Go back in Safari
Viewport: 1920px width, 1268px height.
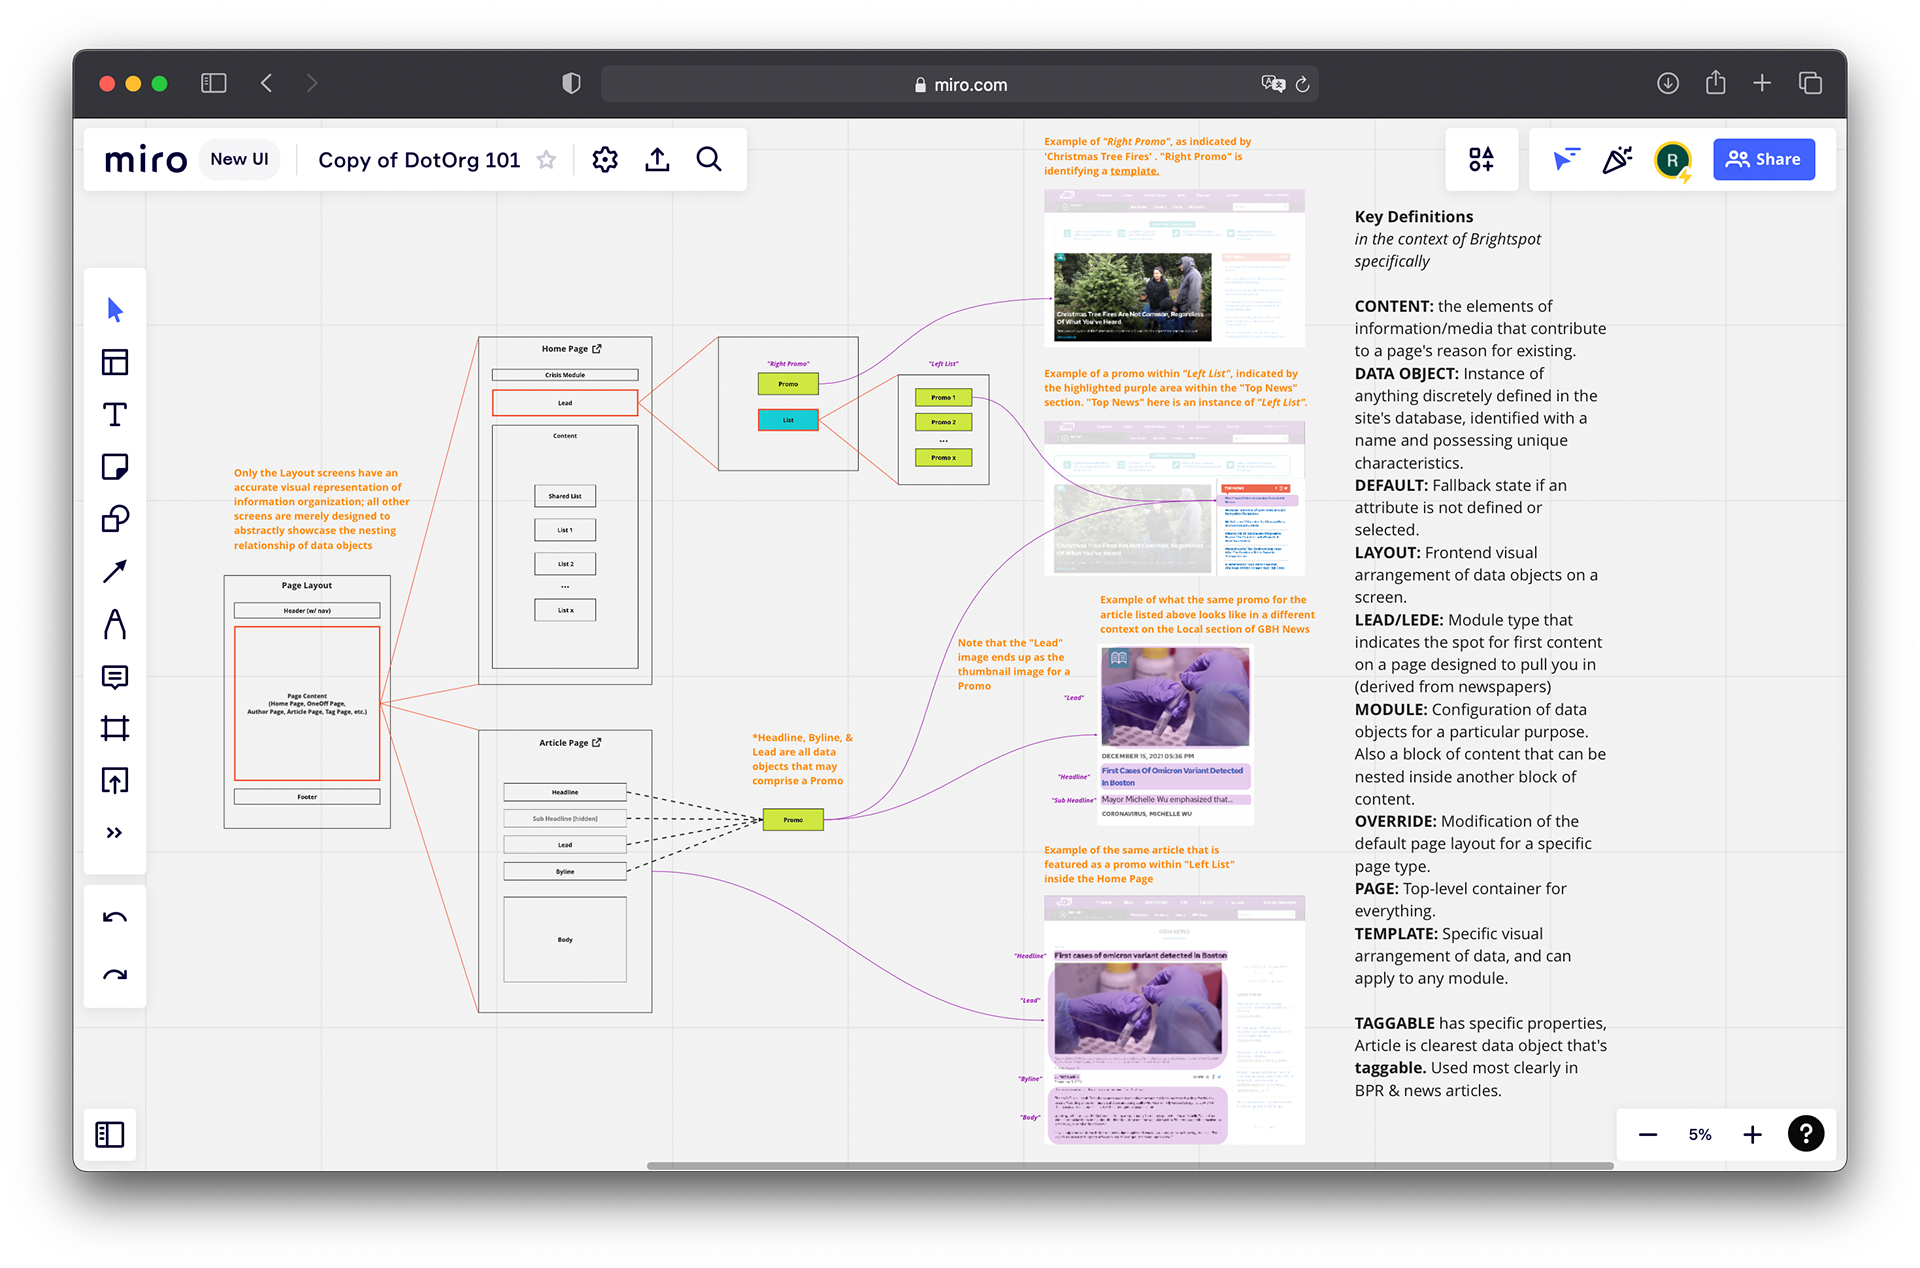(x=267, y=84)
